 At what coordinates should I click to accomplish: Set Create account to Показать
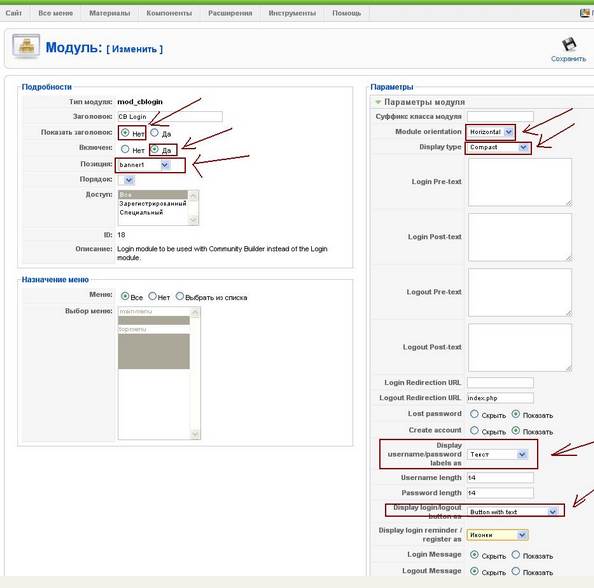516,430
